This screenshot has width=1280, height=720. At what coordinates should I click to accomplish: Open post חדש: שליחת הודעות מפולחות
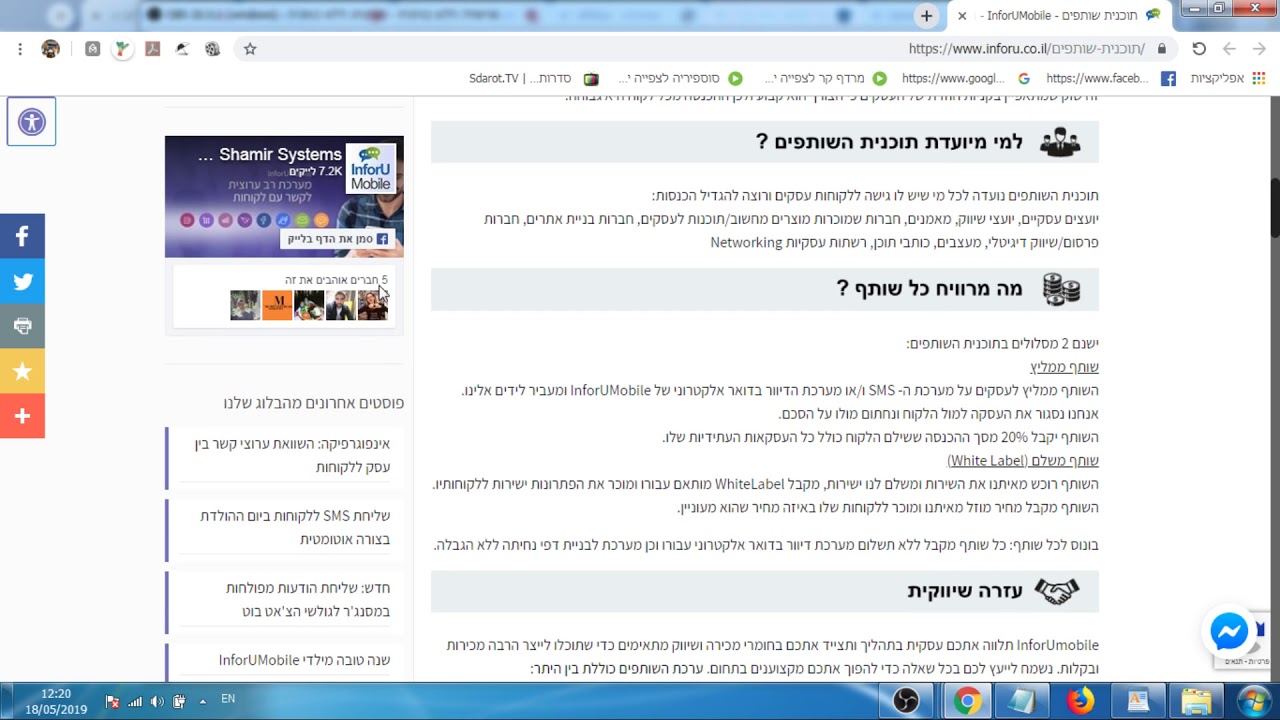click(x=308, y=599)
